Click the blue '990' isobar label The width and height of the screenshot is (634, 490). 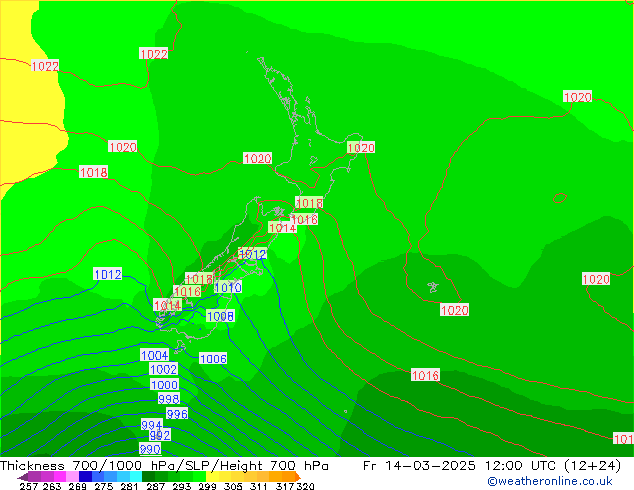click(x=150, y=449)
